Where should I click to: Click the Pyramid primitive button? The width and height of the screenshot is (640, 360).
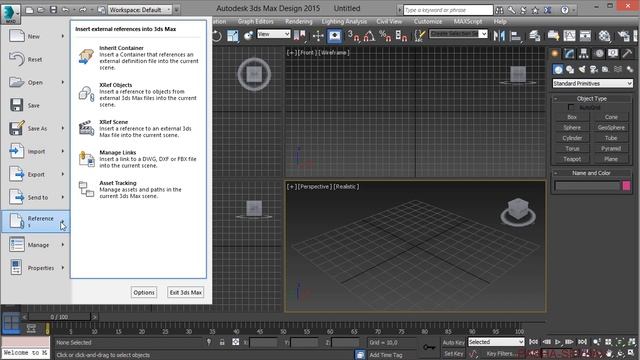pyautogui.click(x=611, y=149)
